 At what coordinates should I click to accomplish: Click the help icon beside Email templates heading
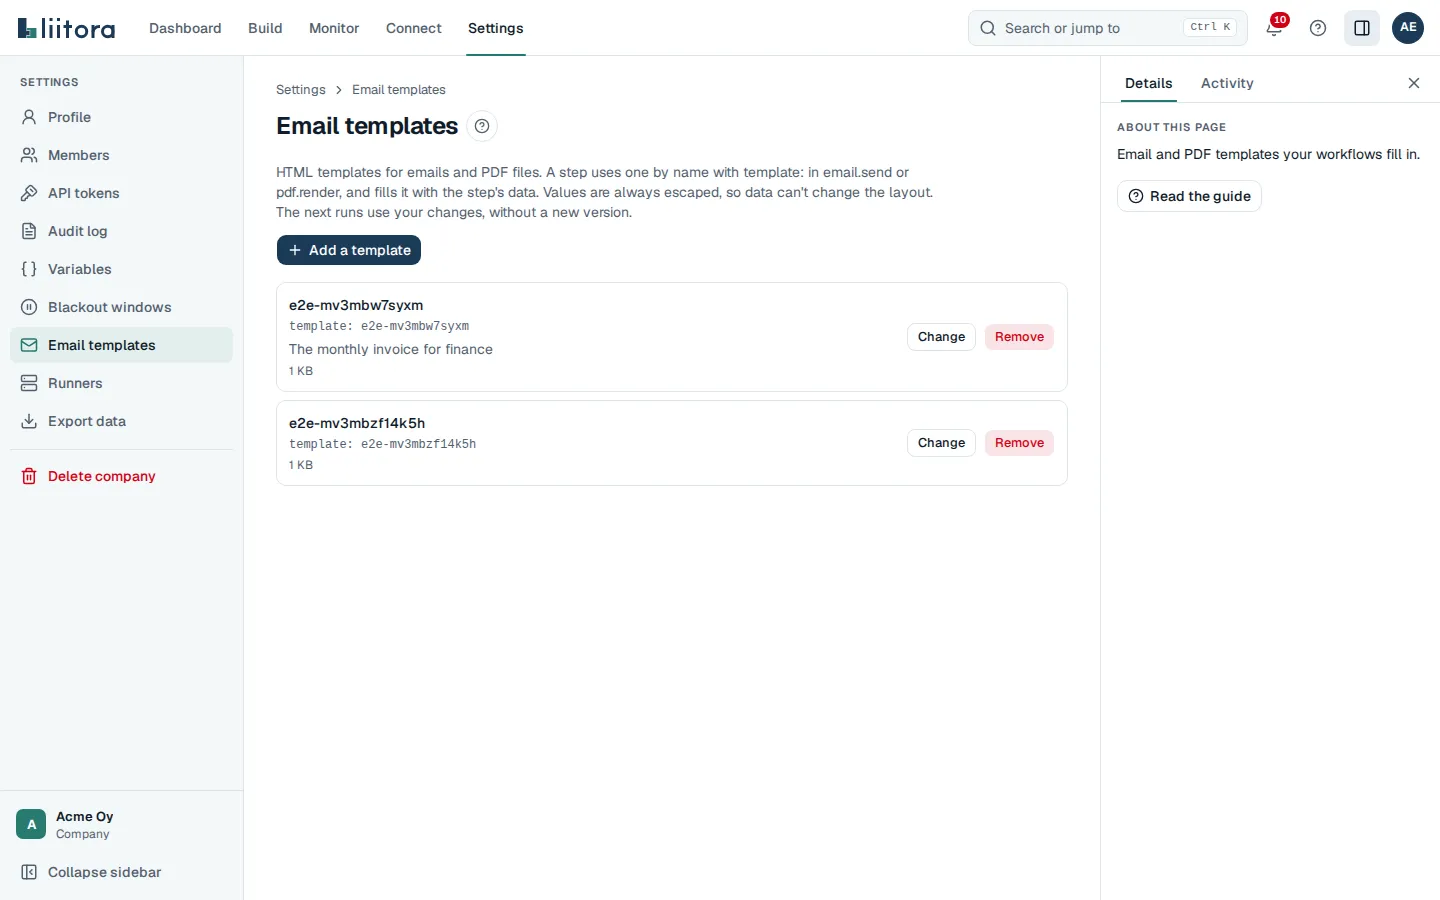(482, 126)
